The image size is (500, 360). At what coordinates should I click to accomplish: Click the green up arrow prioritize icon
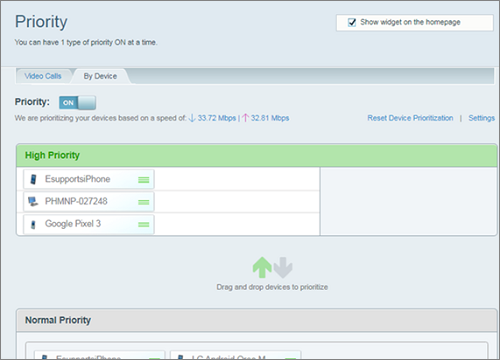[x=262, y=267]
